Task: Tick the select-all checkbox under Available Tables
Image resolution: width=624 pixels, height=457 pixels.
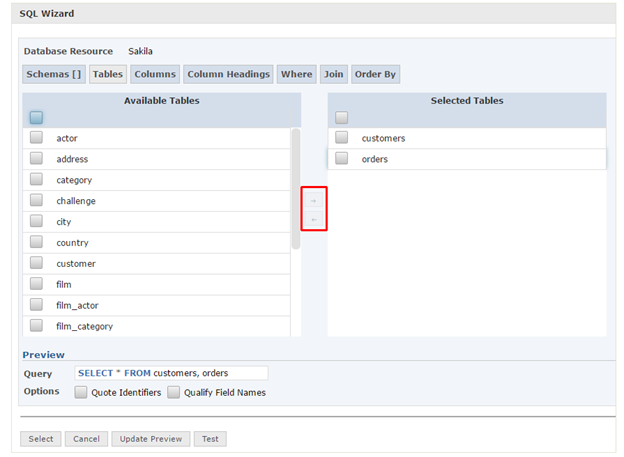Action: [36, 117]
